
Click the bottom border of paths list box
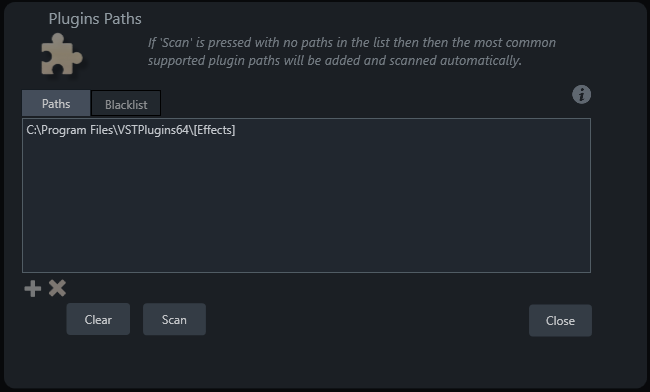point(306,272)
